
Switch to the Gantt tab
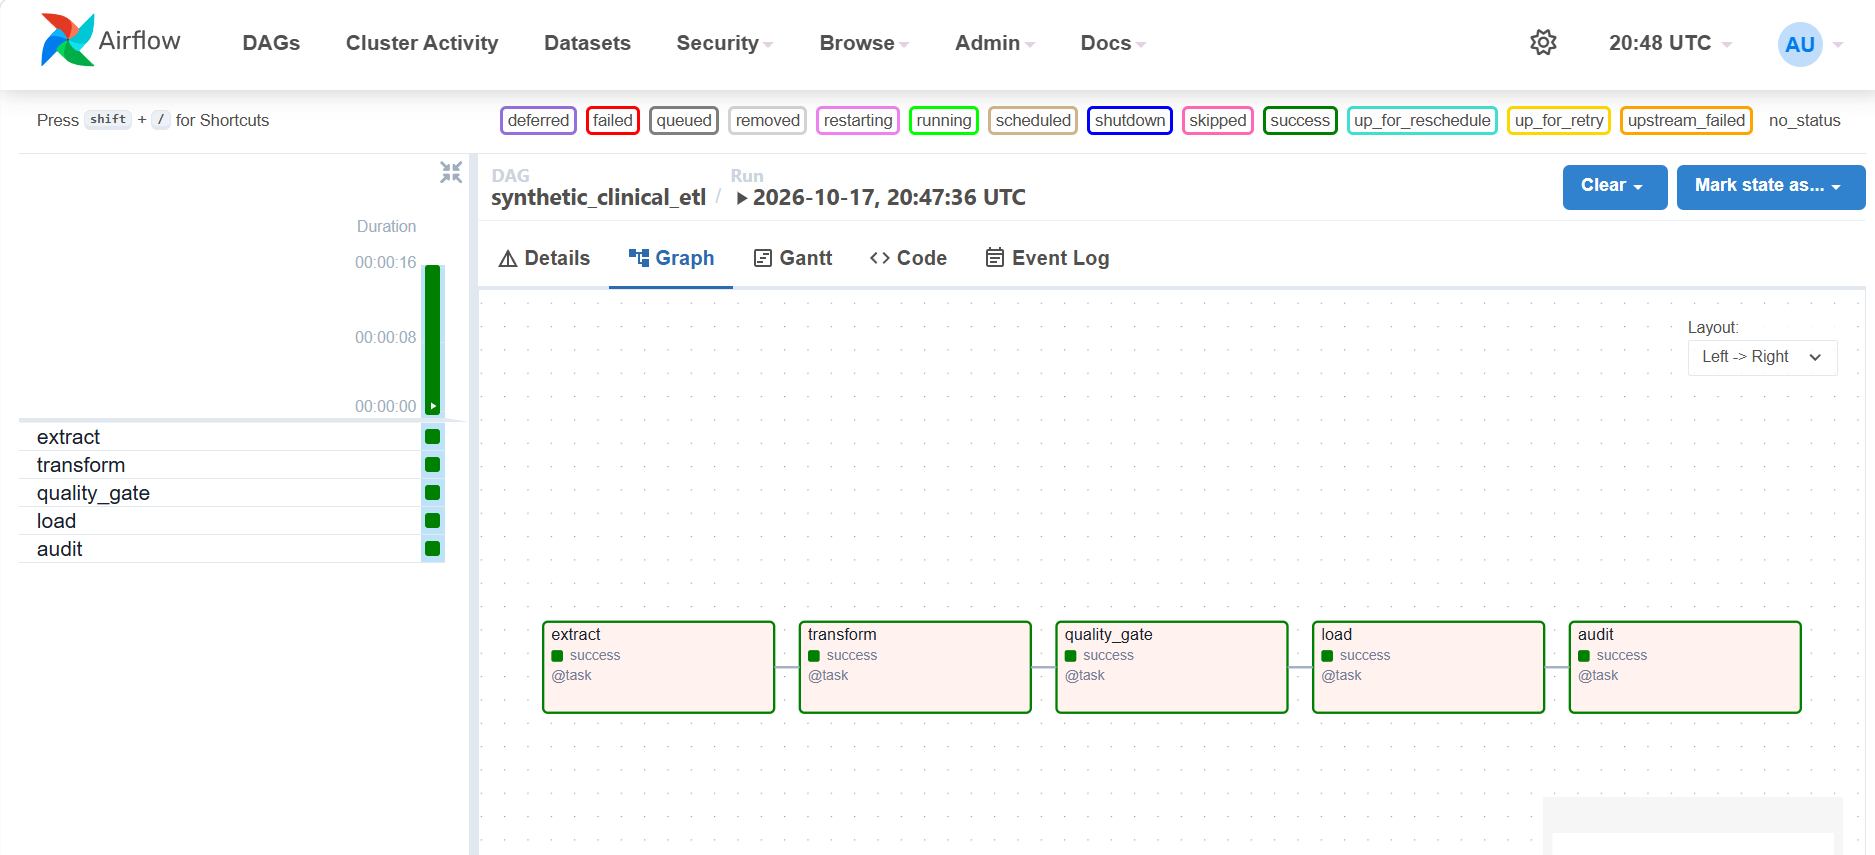(792, 258)
